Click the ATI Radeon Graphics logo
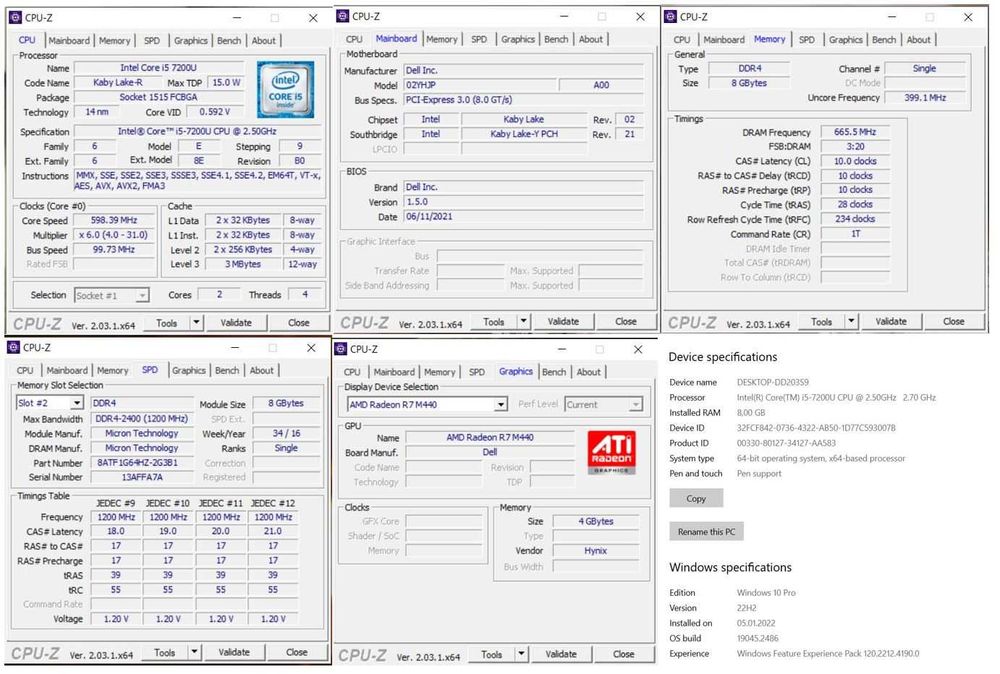The image size is (1000, 674). 611,452
